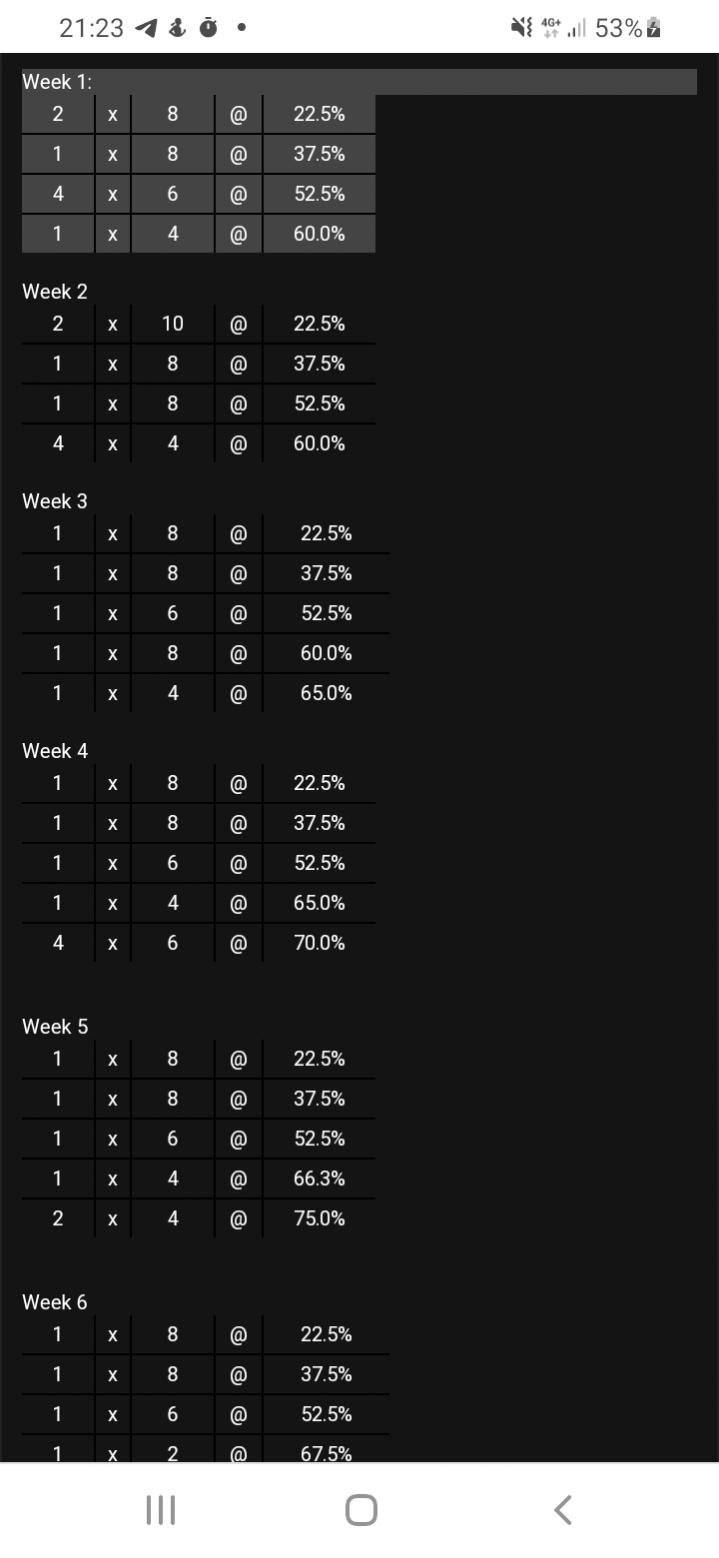Tap the 75.0% cell in Week 5
This screenshot has width=719, height=1558.
click(x=319, y=1219)
